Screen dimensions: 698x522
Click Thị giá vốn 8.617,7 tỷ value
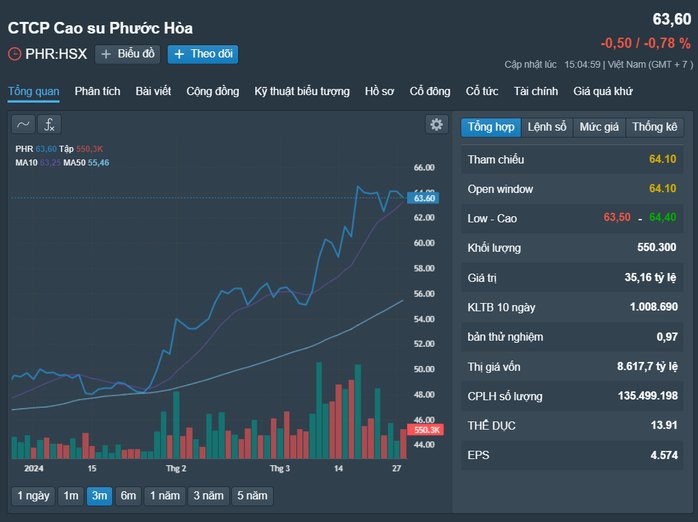[x=647, y=366]
